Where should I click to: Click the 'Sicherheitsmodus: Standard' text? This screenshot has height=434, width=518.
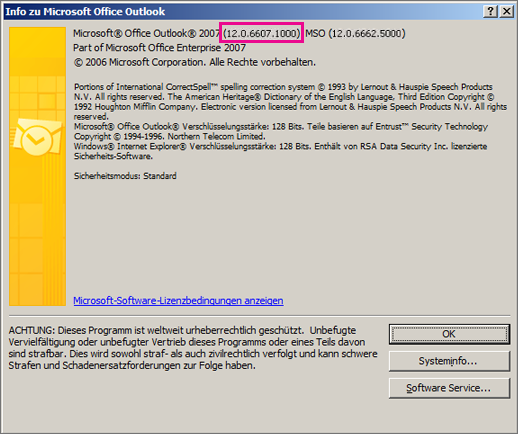pyautogui.click(x=125, y=176)
